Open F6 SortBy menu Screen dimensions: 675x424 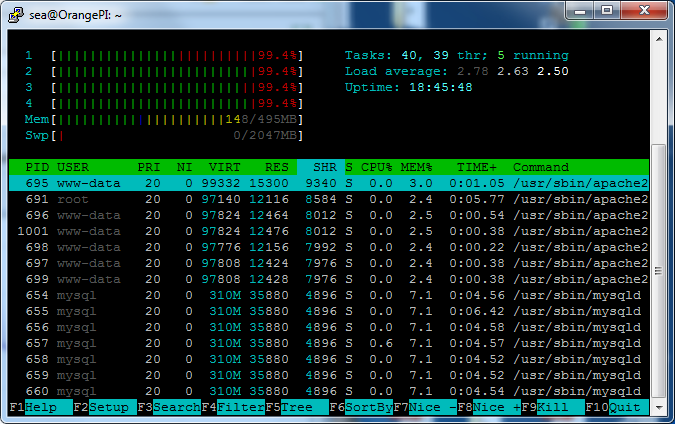click(x=361, y=407)
